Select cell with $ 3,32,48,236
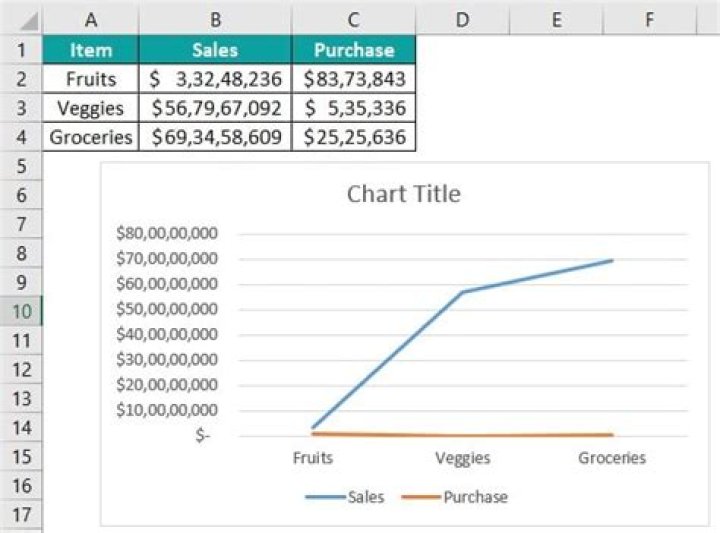 pyautogui.click(x=215, y=79)
